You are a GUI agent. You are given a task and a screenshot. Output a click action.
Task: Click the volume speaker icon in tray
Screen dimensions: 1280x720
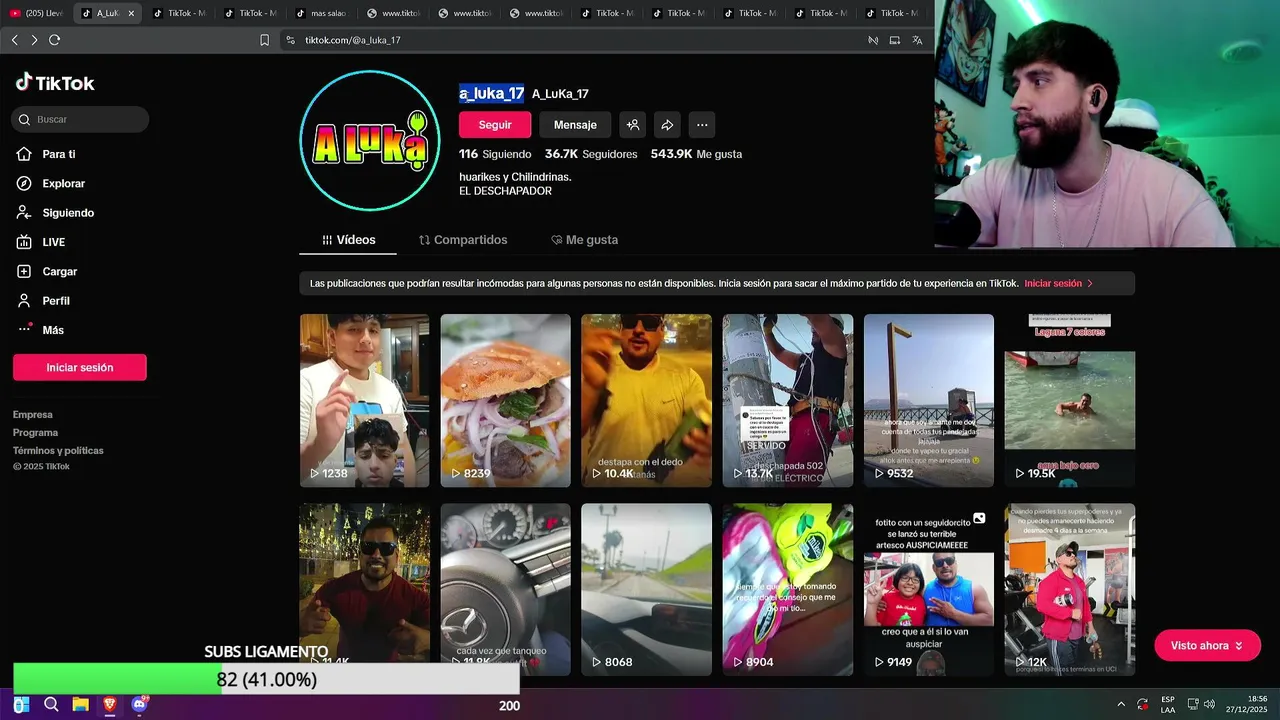[x=1209, y=704]
